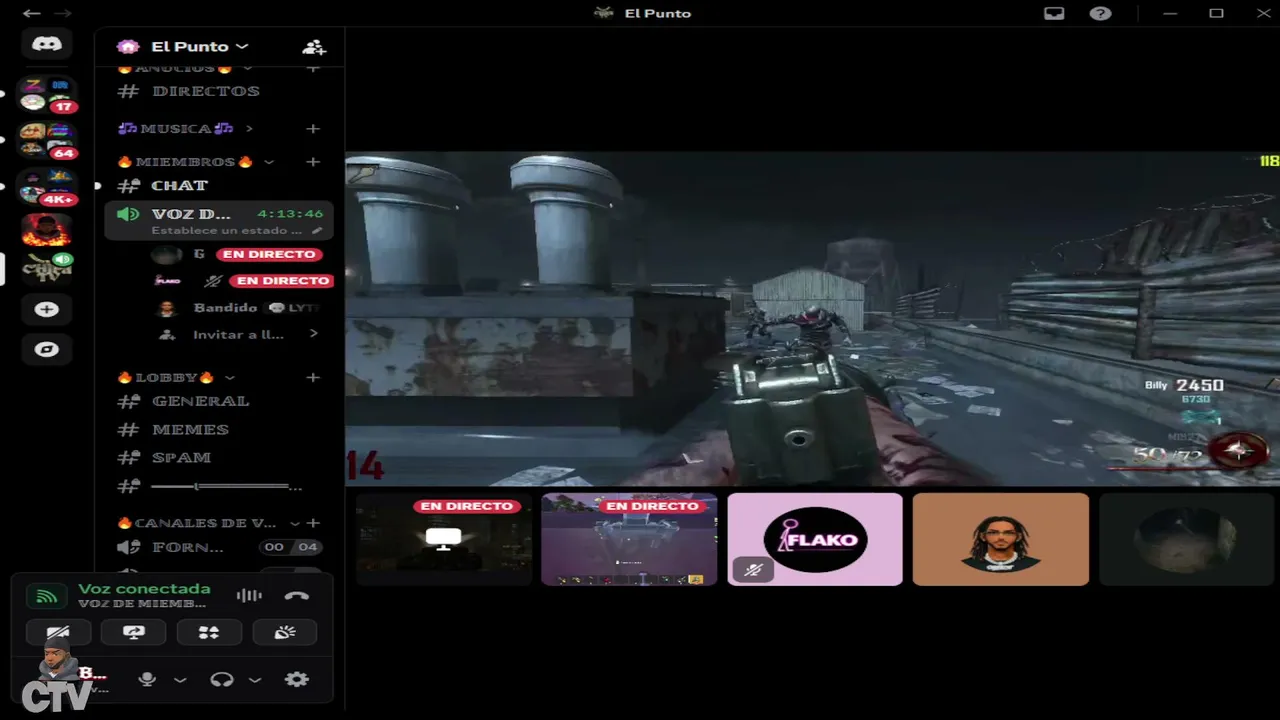Open microphone input options chevron
Image resolution: width=1280 pixels, height=720 pixels.
[180, 680]
